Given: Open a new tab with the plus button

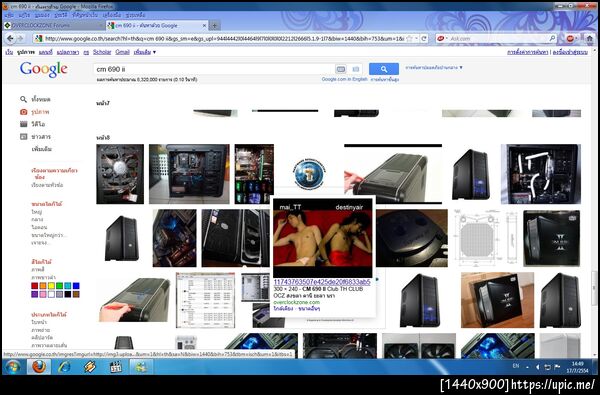Looking at the screenshot, I should click(x=214, y=26).
